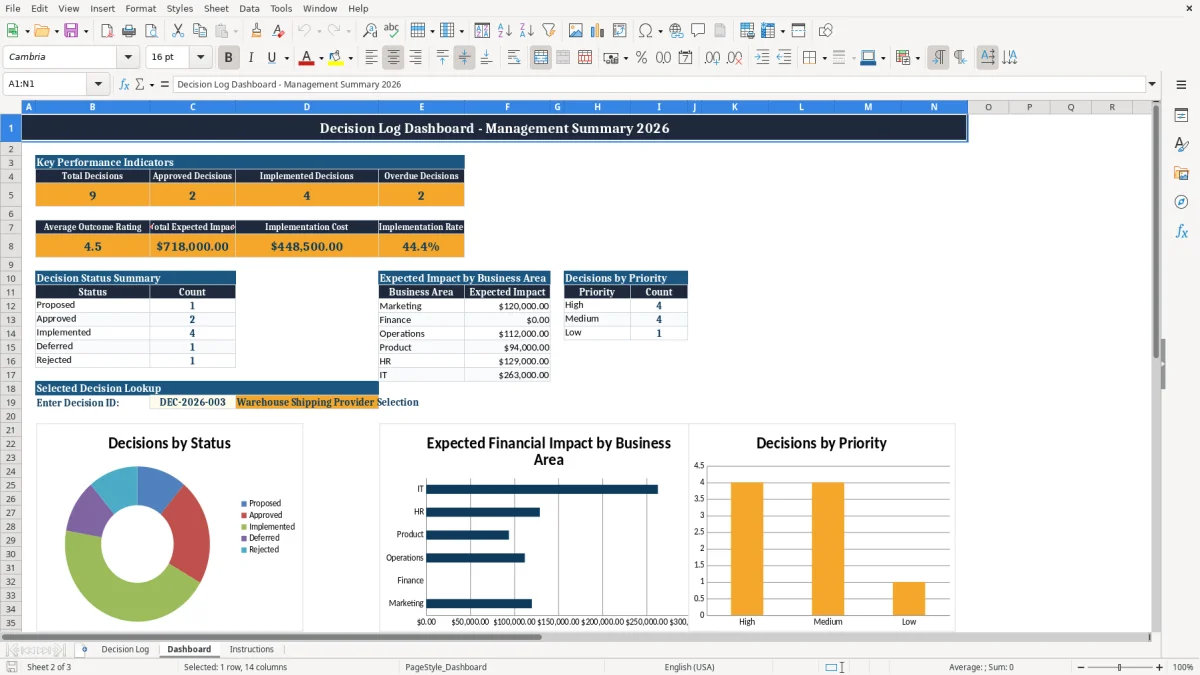The width and height of the screenshot is (1200, 675).
Task: Click the 100% zoom level
Action: click(1183, 667)
